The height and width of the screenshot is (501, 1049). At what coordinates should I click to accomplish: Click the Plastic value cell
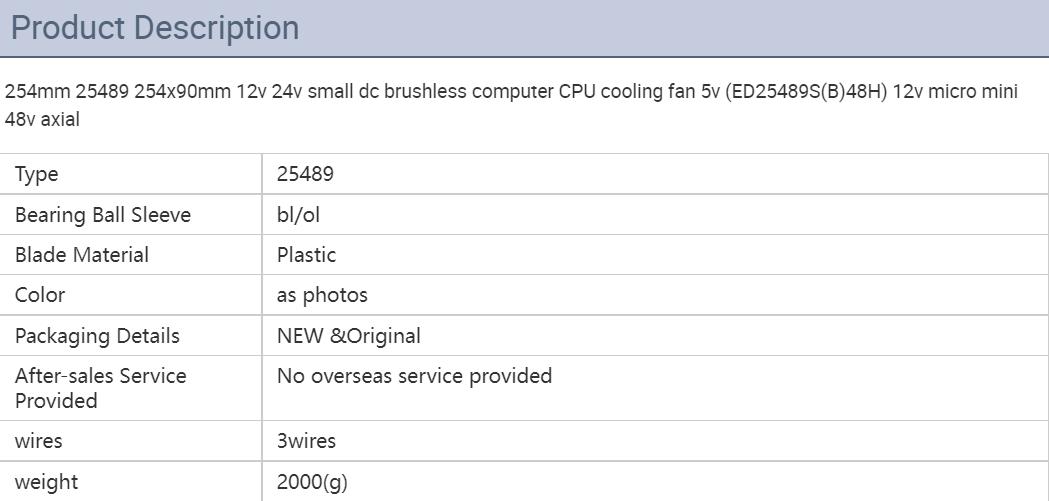point(655,255)
